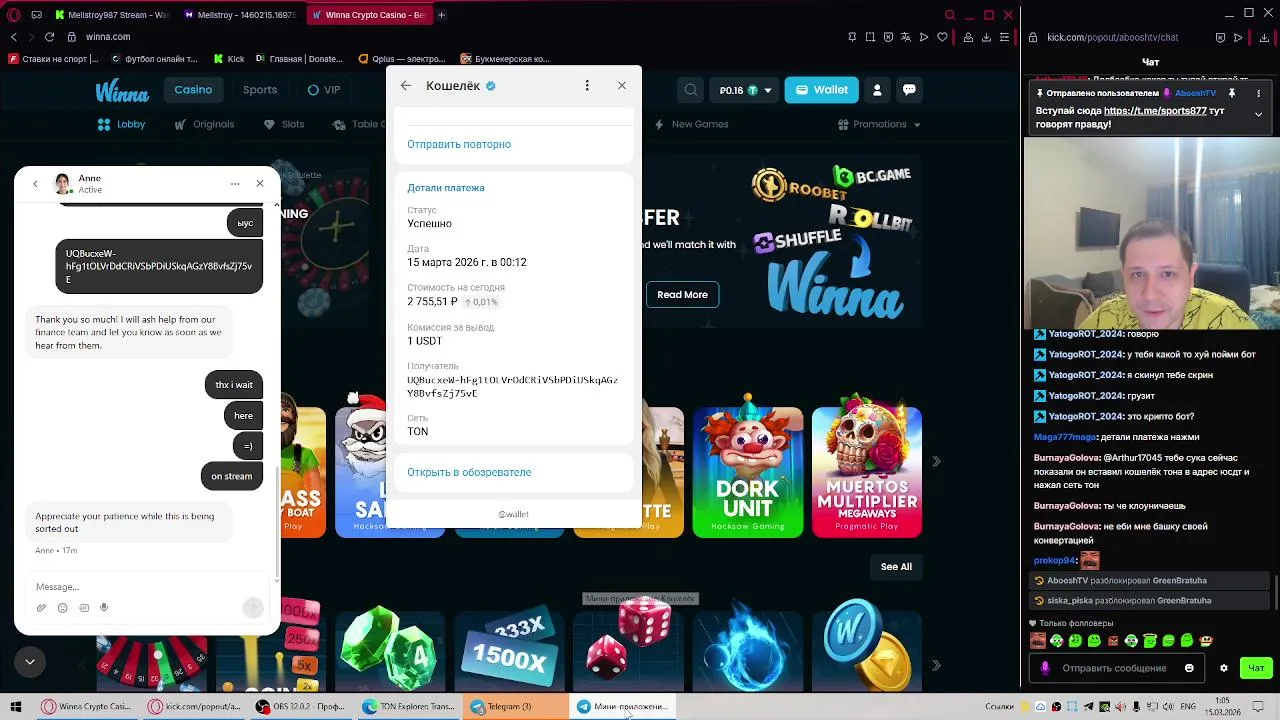Viewport: 1280px width, 720px height.
Task: Open the VIP tab
Action: coord(324,90)
